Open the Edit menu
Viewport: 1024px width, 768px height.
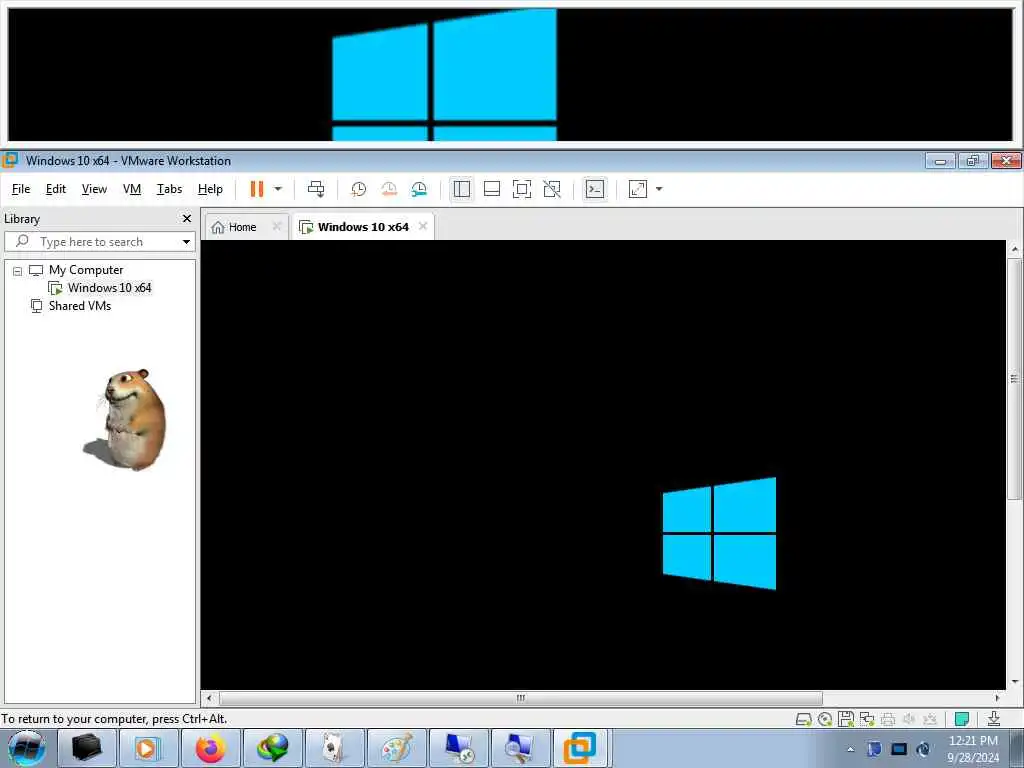click(56, 189)
